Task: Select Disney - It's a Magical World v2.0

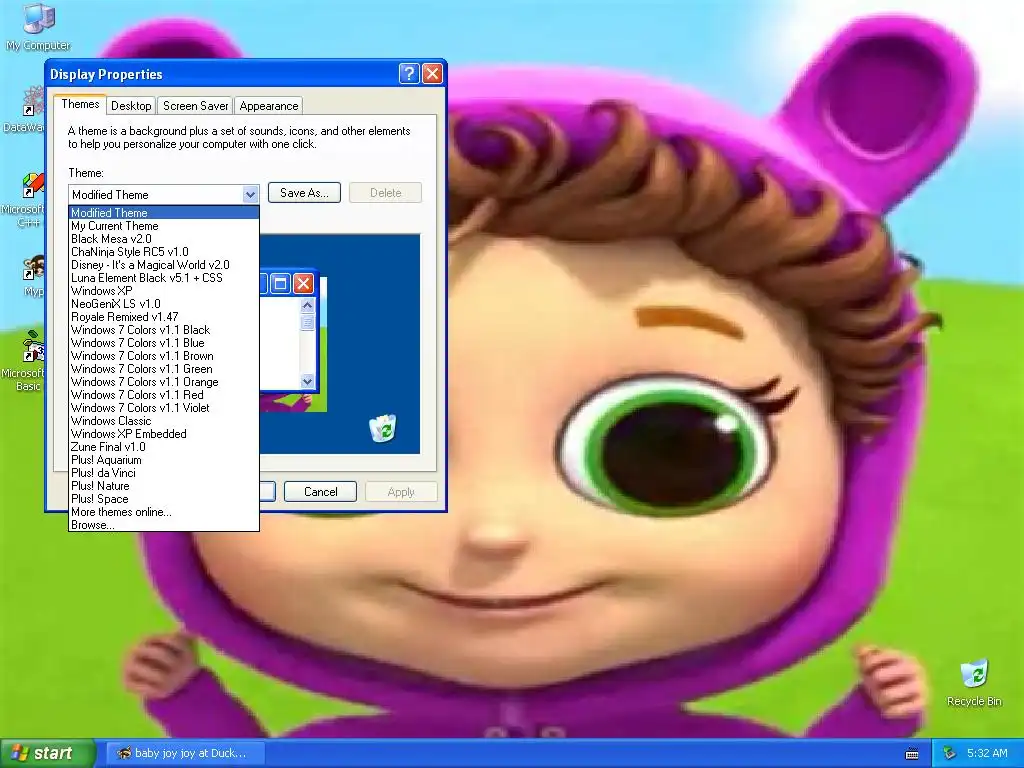Action: (x=164, y=265)
